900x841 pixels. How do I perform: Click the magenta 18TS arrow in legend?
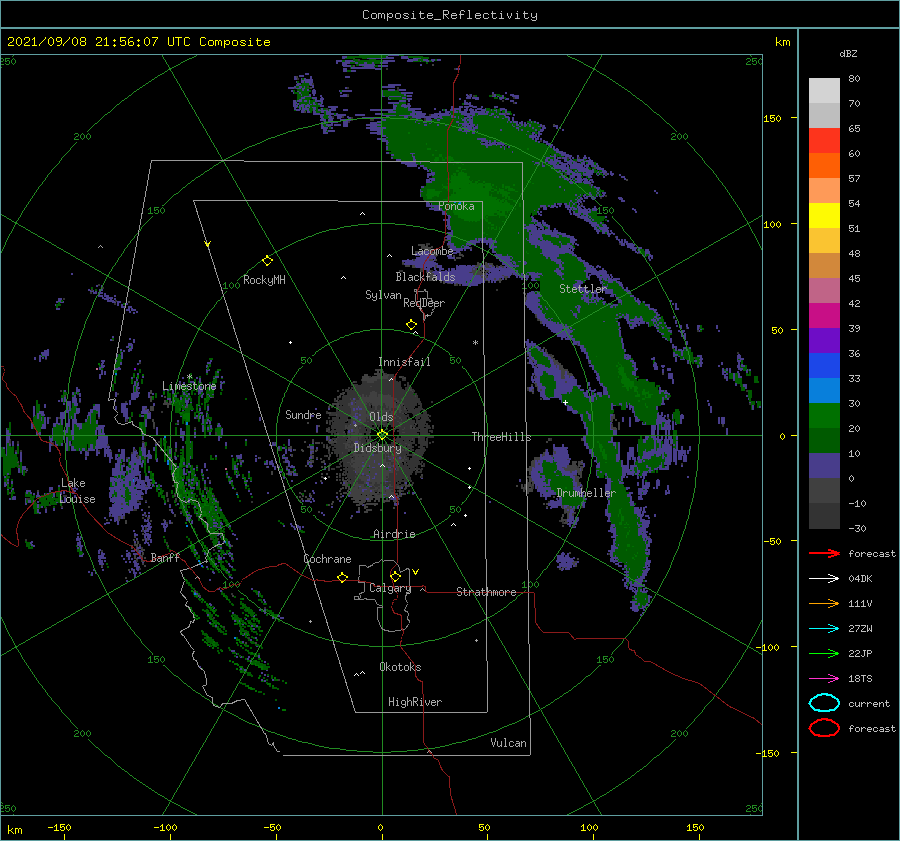click(x=824, y=679)
